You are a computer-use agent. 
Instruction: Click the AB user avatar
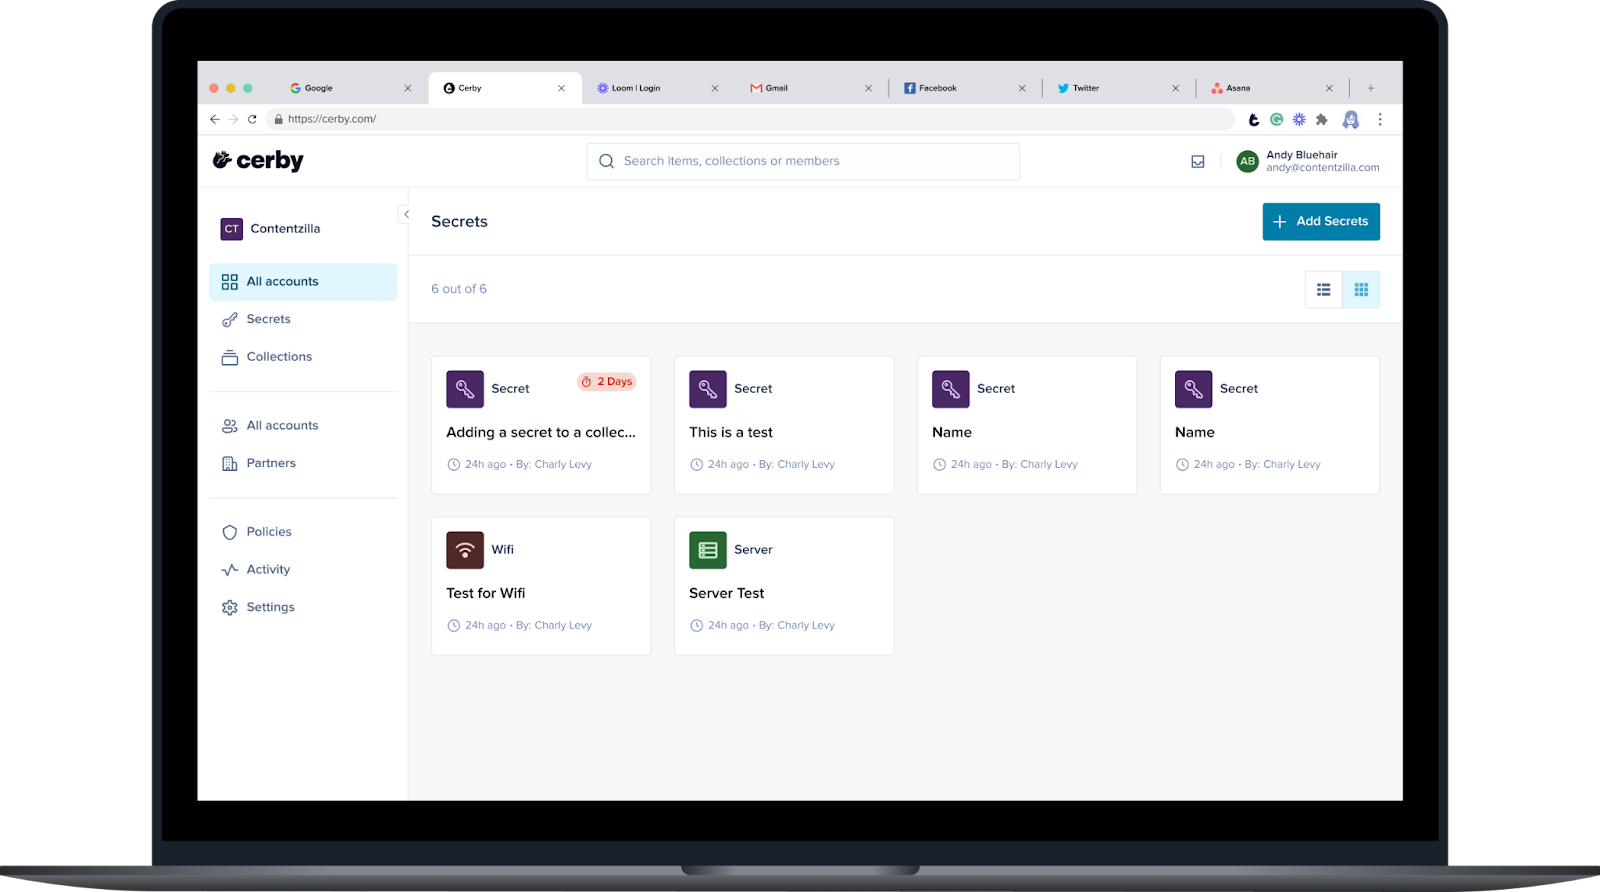pos(1247,161)
